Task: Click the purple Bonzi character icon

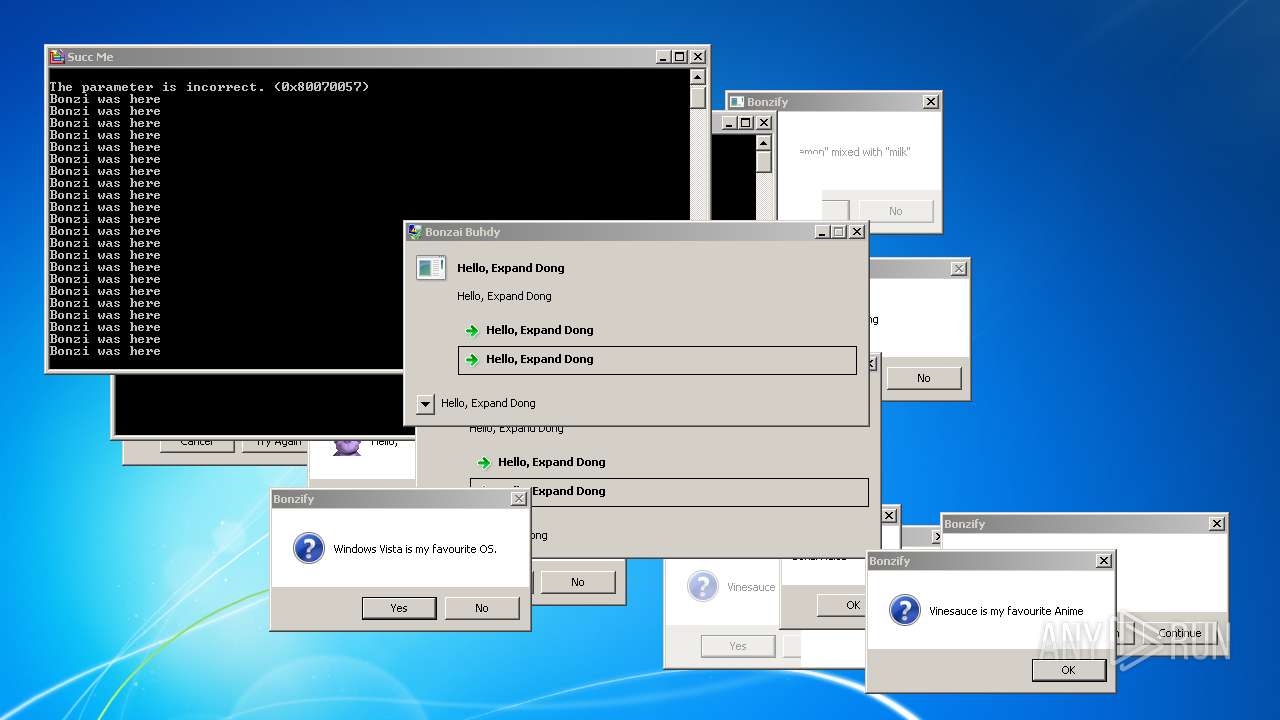Action: [346, 446]
